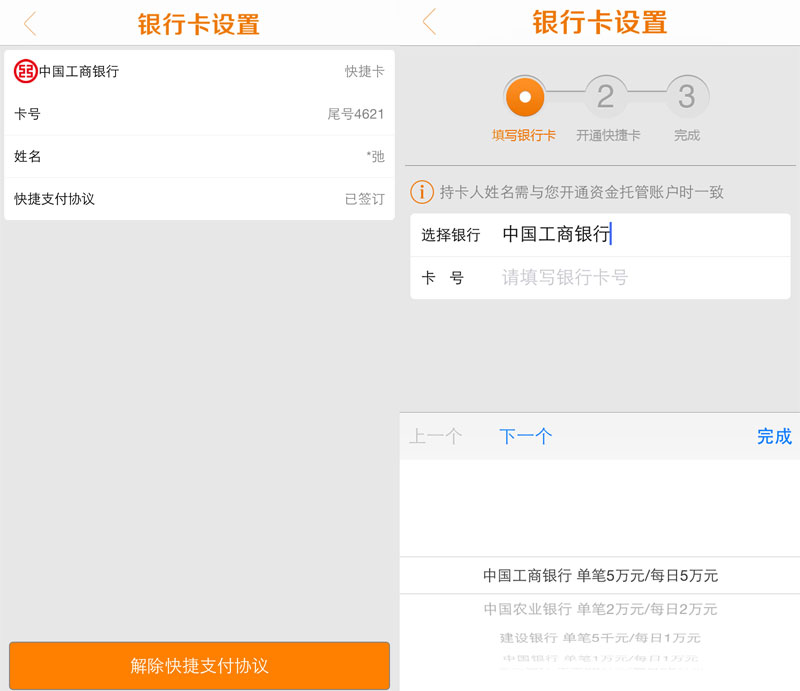Image resolution: width=800 pixels, height=691 pixels.
Task: Tap back arrow on right bank card screen
Action: pyautogui.click(x=430, y=21)
